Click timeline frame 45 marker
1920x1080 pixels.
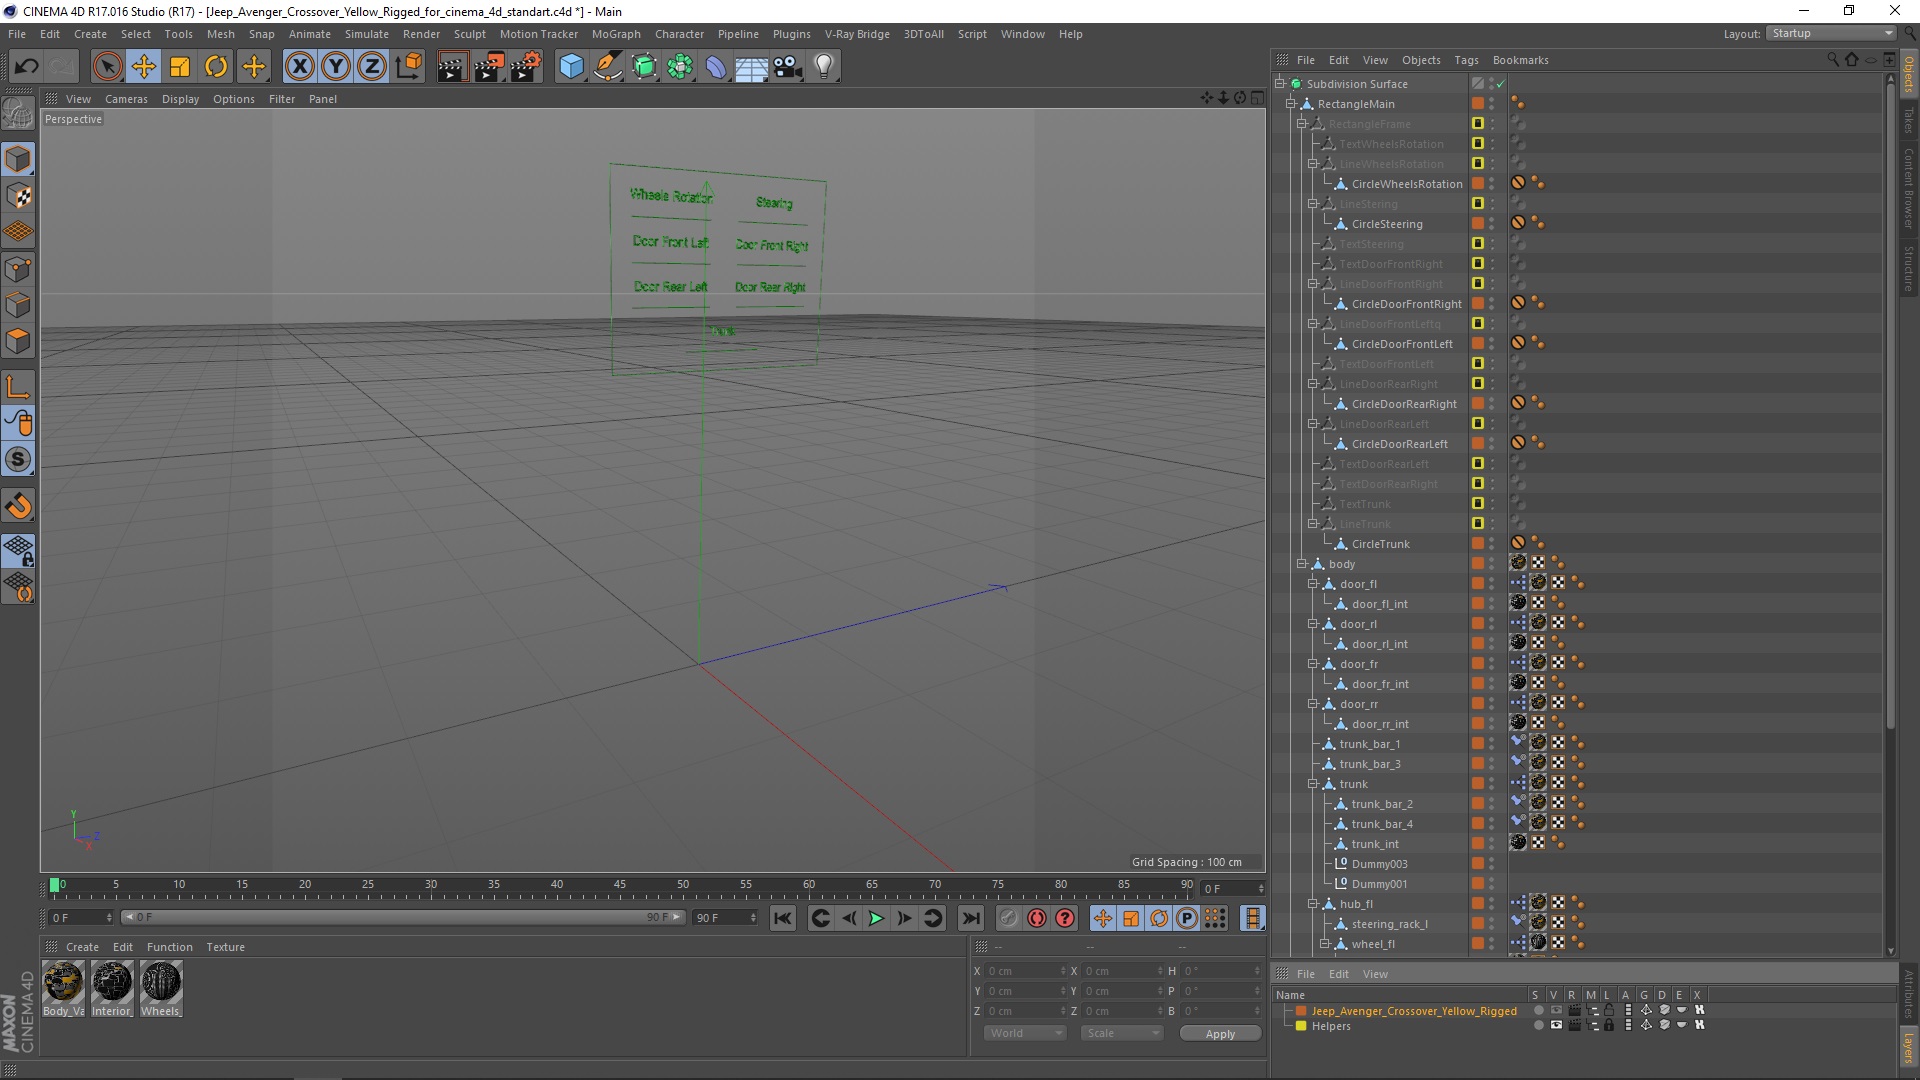click(x=620, y=885)
